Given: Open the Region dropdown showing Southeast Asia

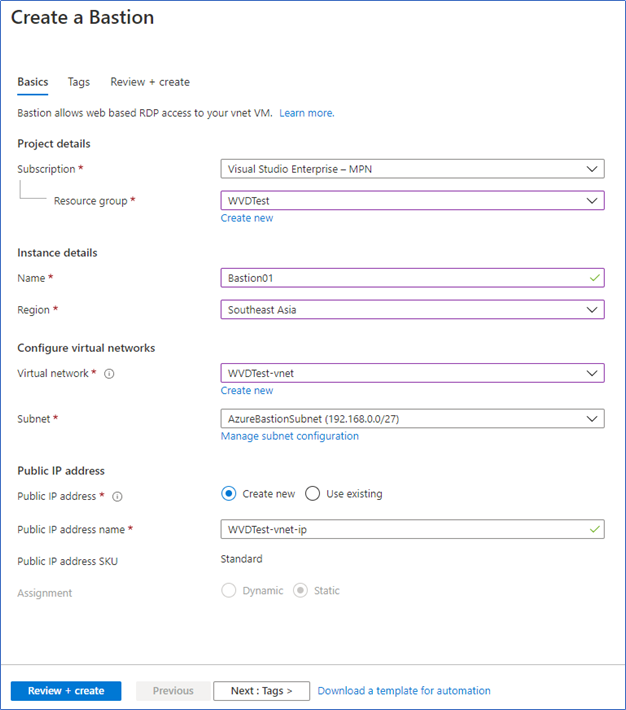Looking at the screenshot, I should click(412, 310).
